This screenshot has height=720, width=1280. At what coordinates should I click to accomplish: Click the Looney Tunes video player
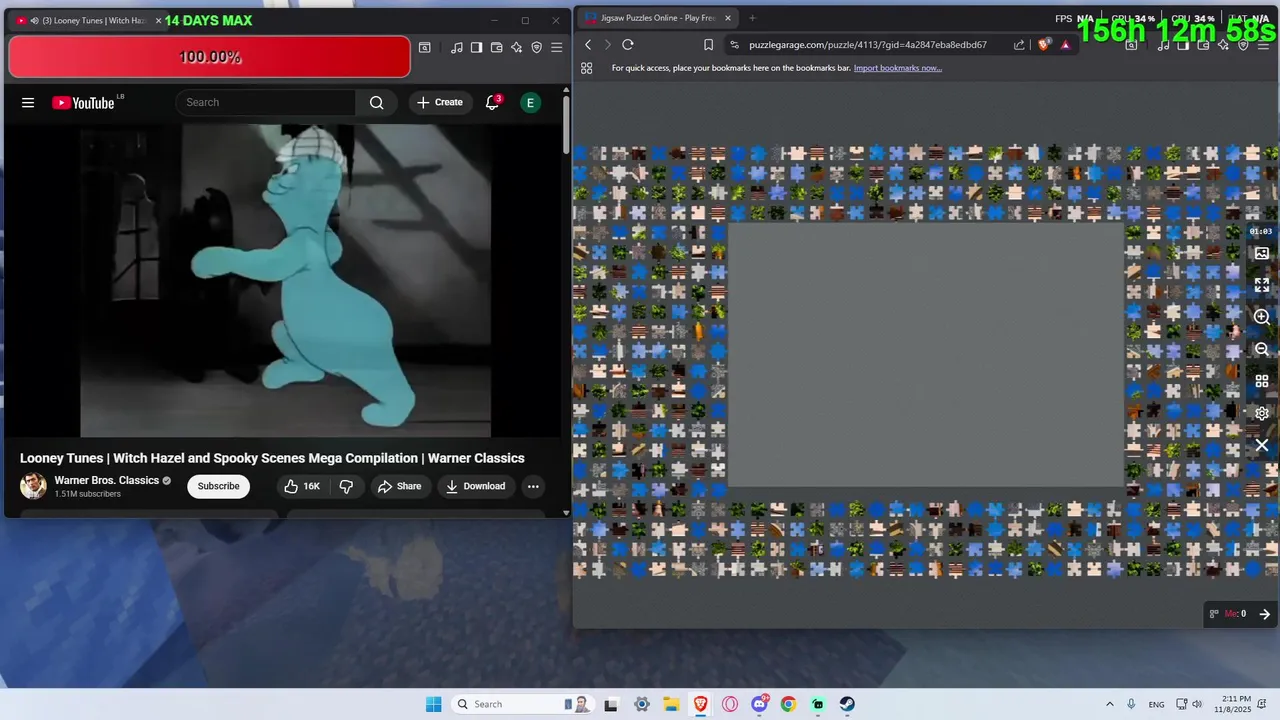[285, 281]
